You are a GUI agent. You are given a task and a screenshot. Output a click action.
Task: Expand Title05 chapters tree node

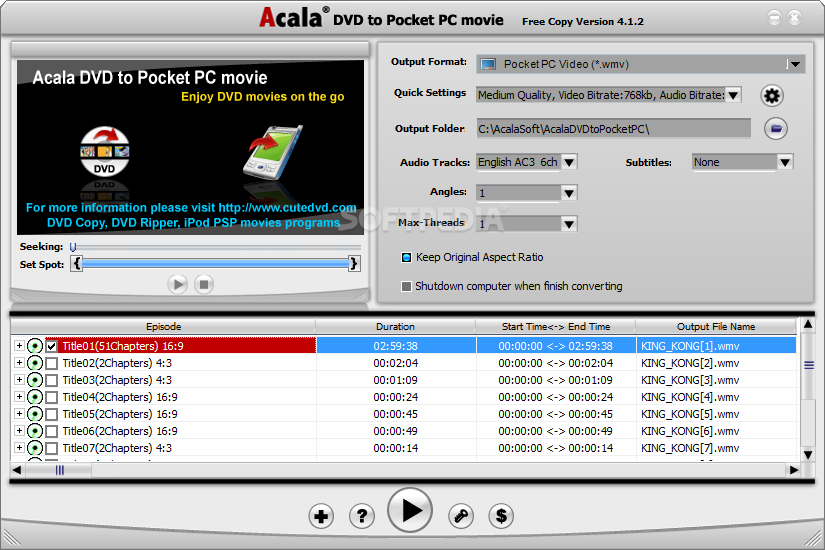pyautogui.click(x=19, y=414)
